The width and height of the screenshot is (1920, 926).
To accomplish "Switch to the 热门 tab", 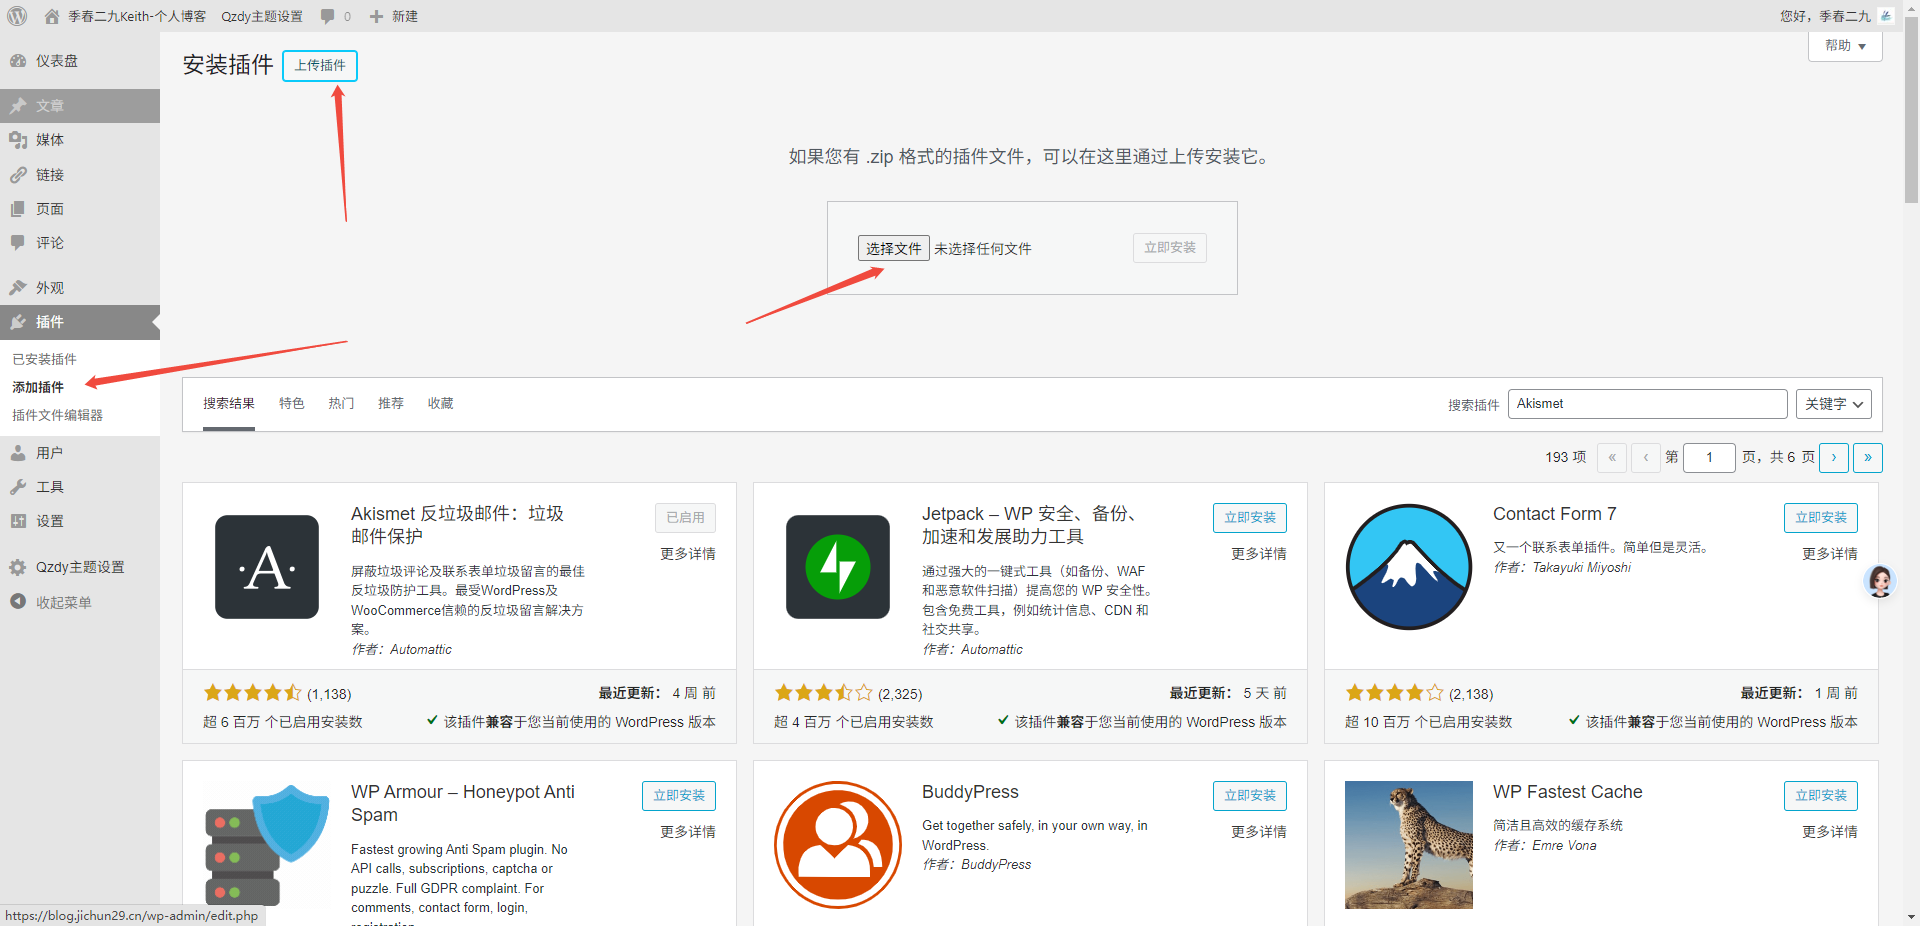I will click(341, 404).
